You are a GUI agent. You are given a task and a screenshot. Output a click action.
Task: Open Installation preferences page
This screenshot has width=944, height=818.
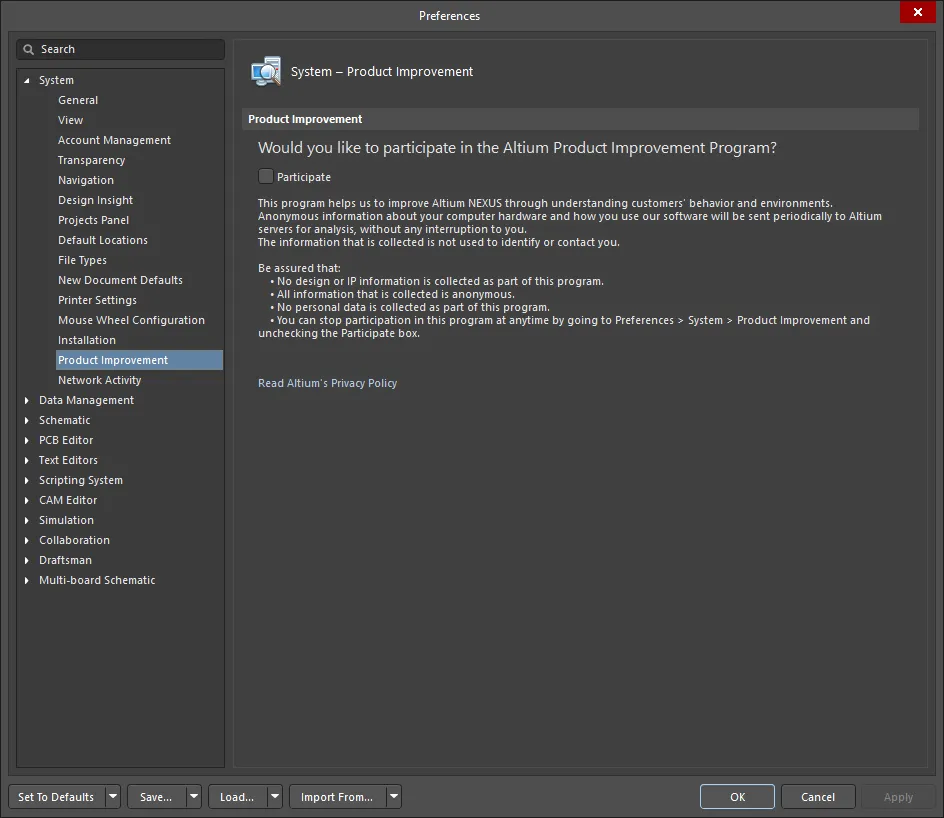point(87,340)
